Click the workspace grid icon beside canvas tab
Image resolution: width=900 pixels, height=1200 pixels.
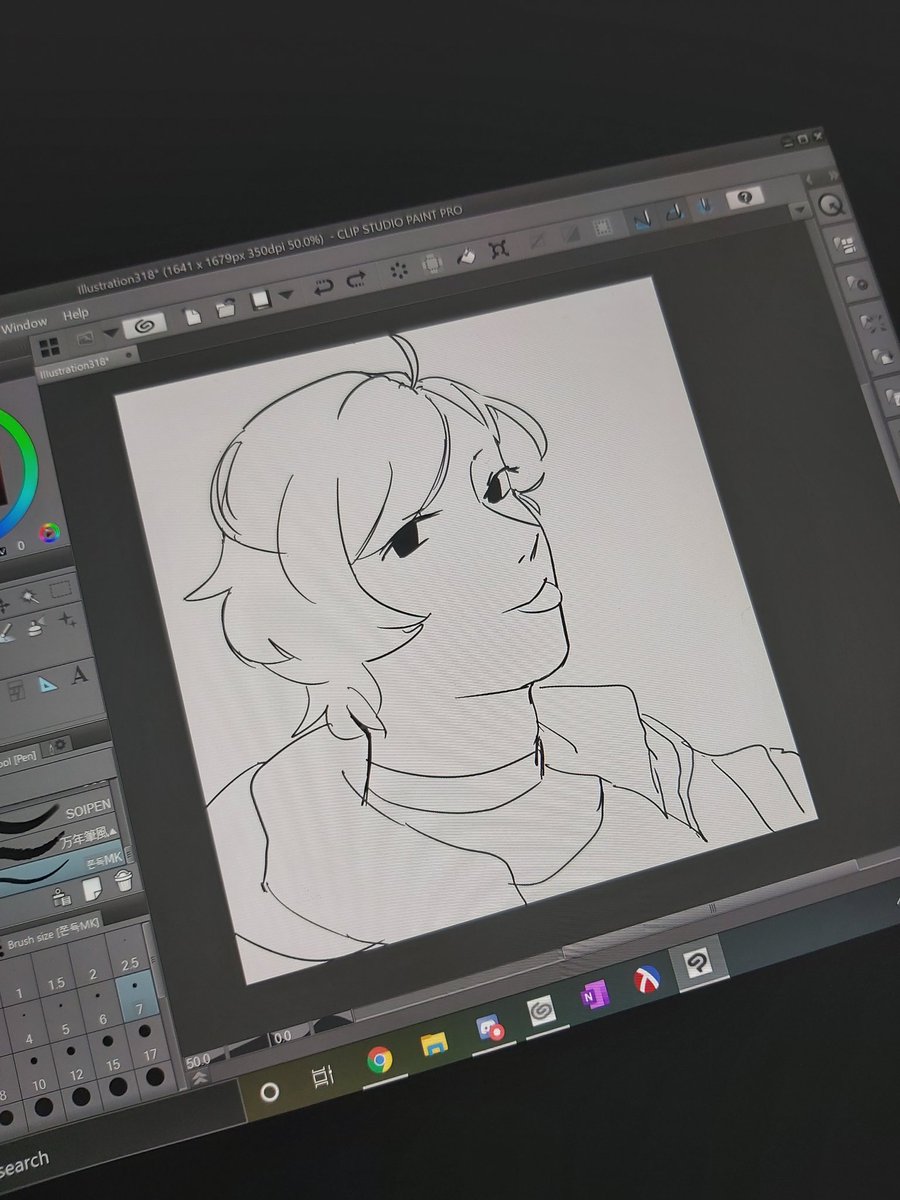coord(48,346)
